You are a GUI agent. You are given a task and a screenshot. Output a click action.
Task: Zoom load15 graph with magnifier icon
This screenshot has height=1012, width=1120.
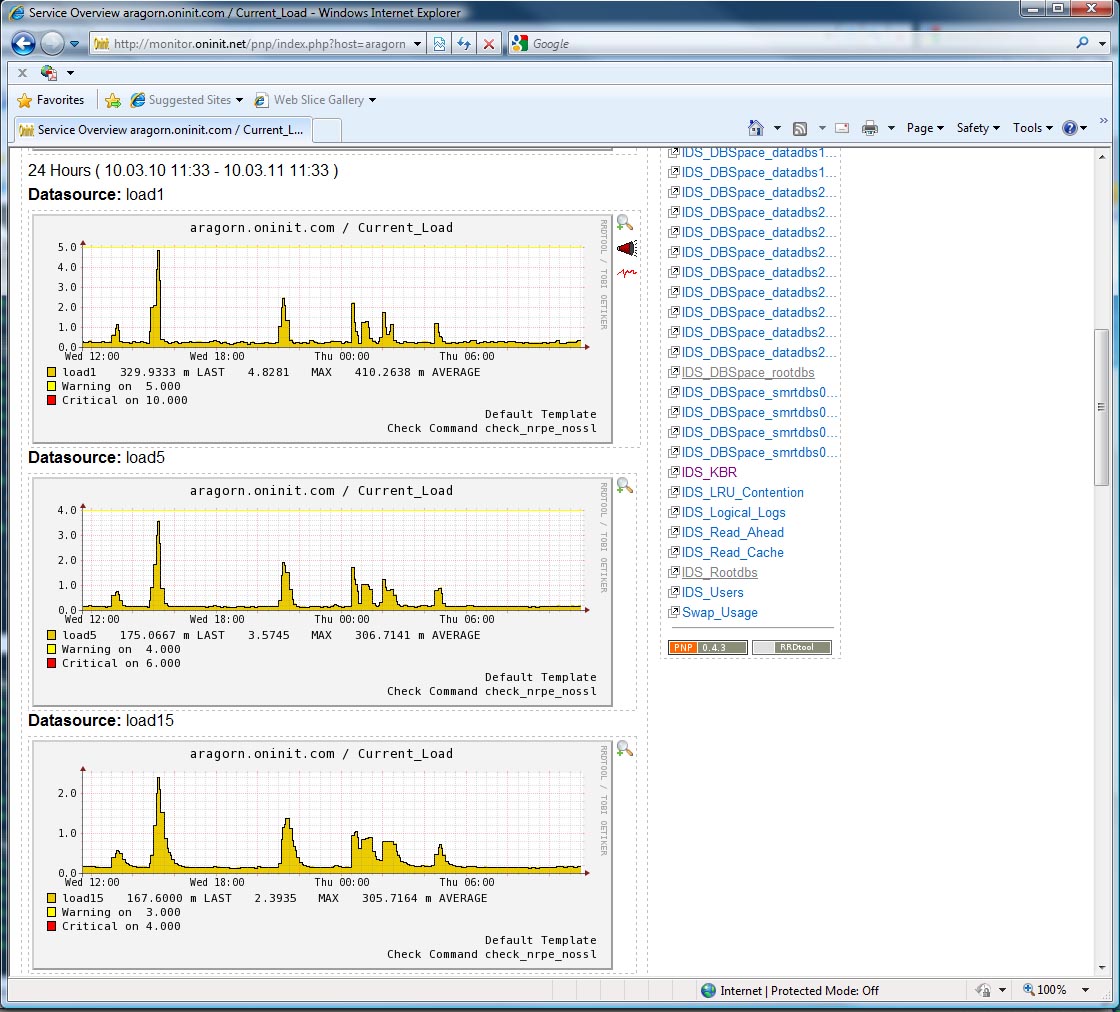point(625,748)
